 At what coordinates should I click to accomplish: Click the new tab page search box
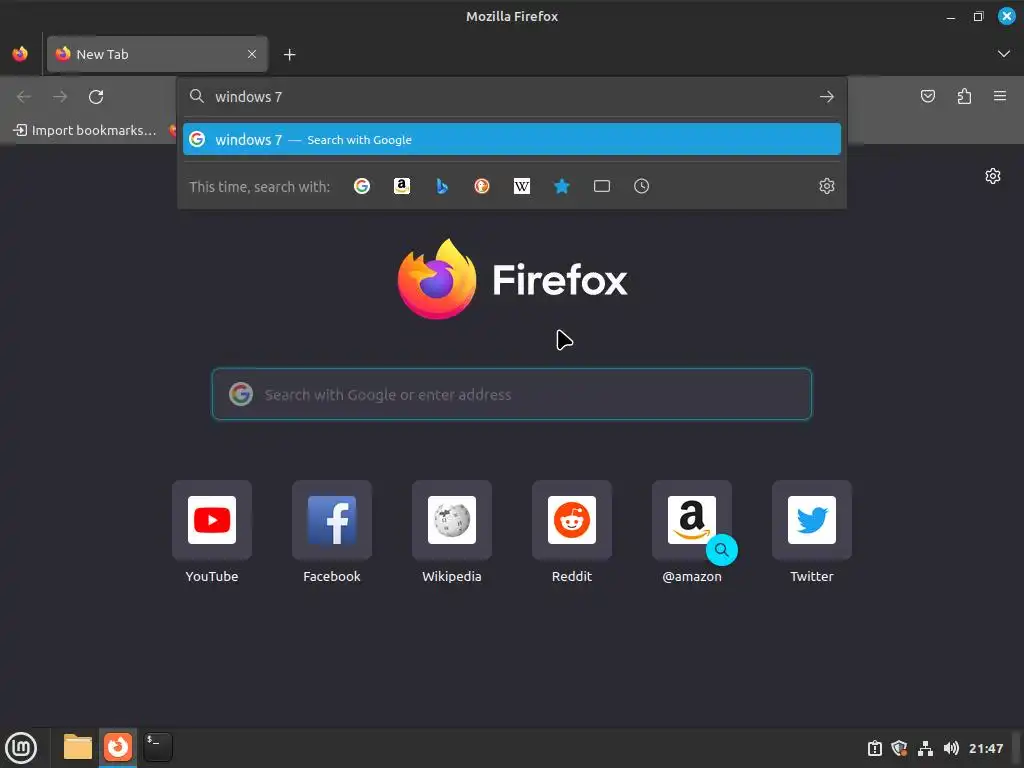[512, 394]
